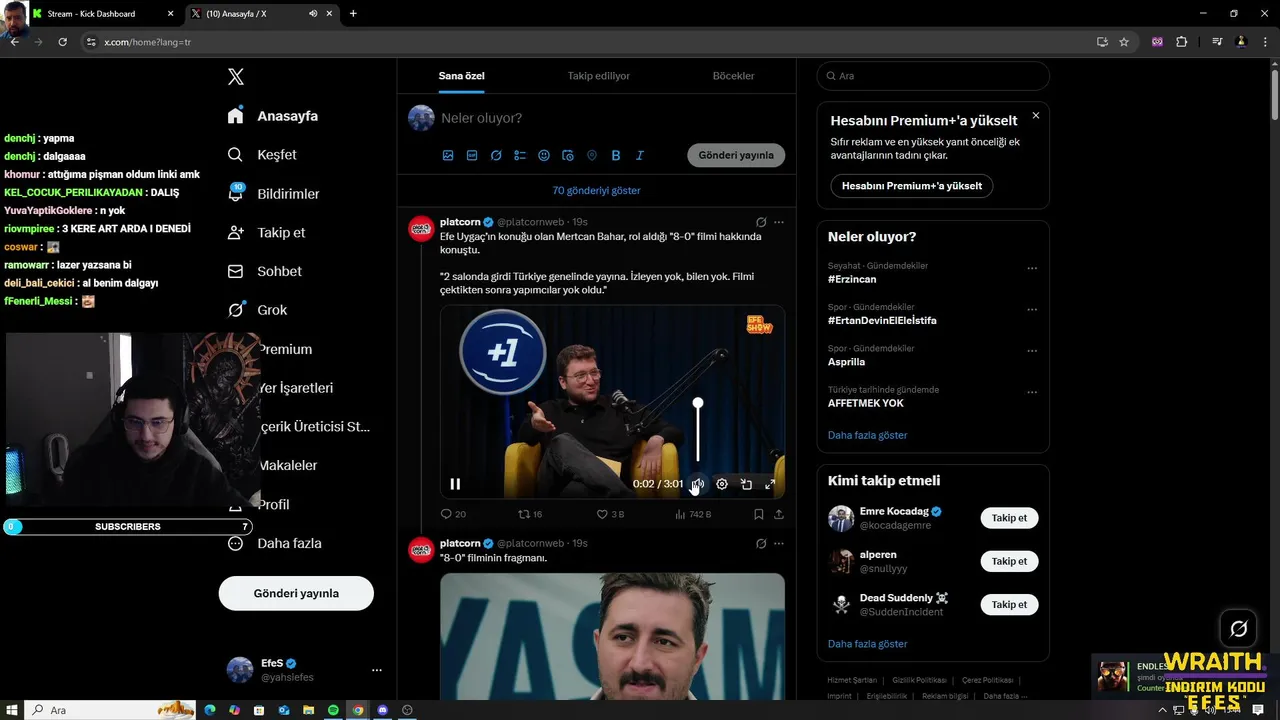The image size is (1280, 720).
Task: Open more options on first post
Action: point(779,222)
